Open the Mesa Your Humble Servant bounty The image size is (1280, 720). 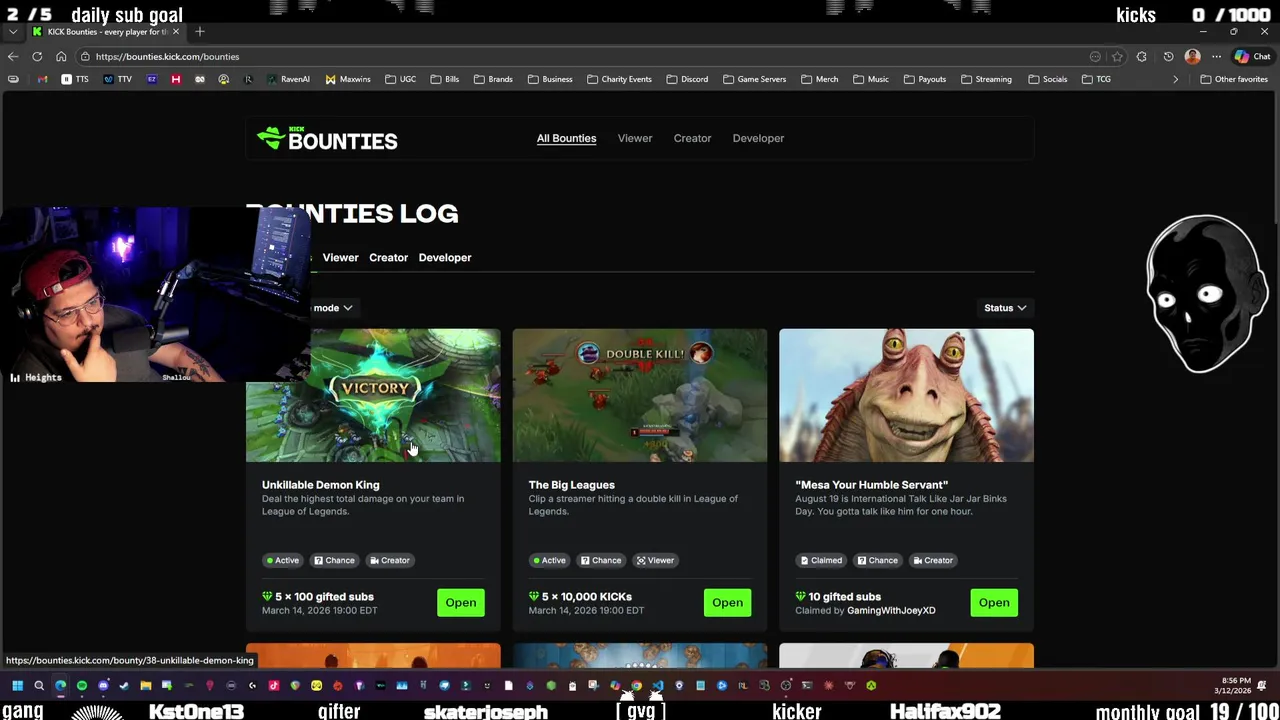pyautogui.click(x=994, y=602)
